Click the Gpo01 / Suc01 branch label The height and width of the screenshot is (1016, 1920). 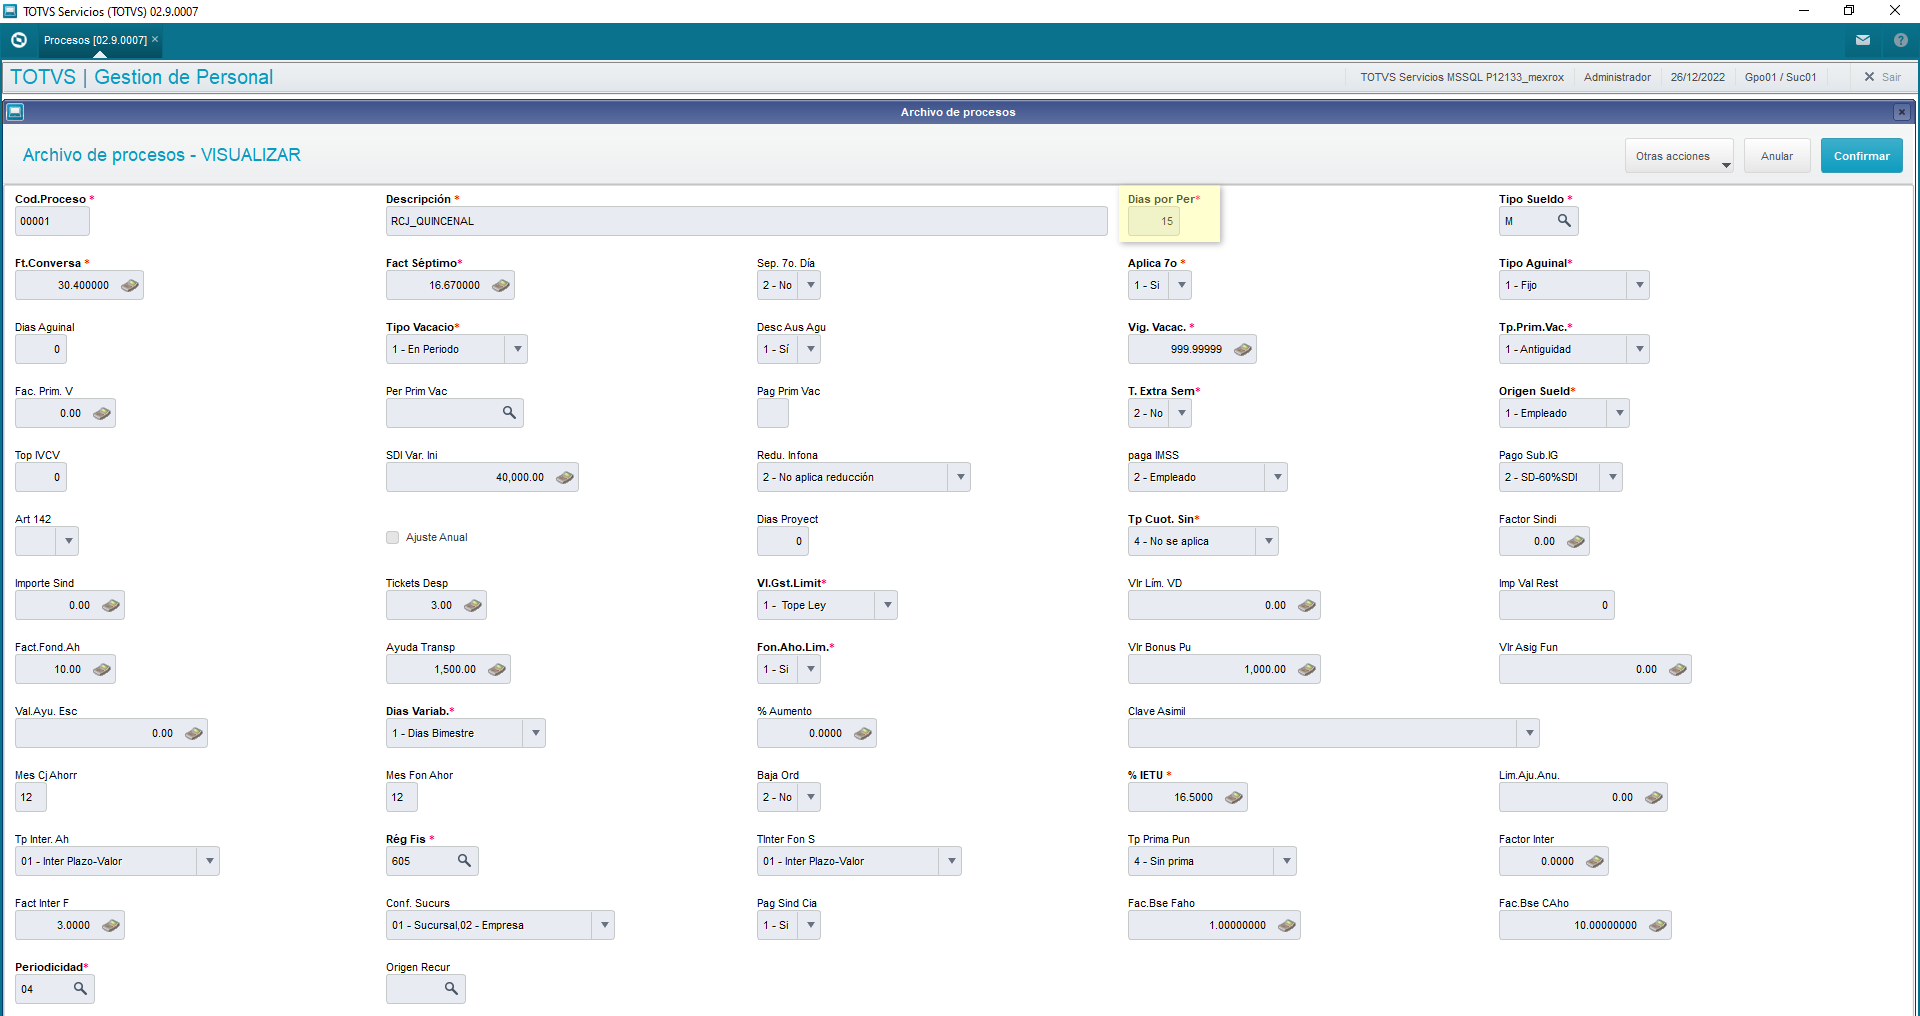[1780, 77]
